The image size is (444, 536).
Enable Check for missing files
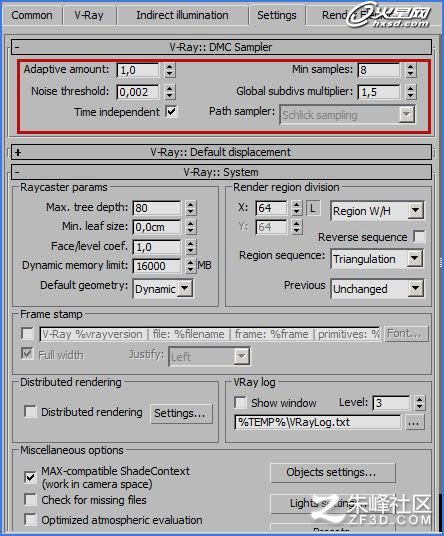[x=31, y=500]
